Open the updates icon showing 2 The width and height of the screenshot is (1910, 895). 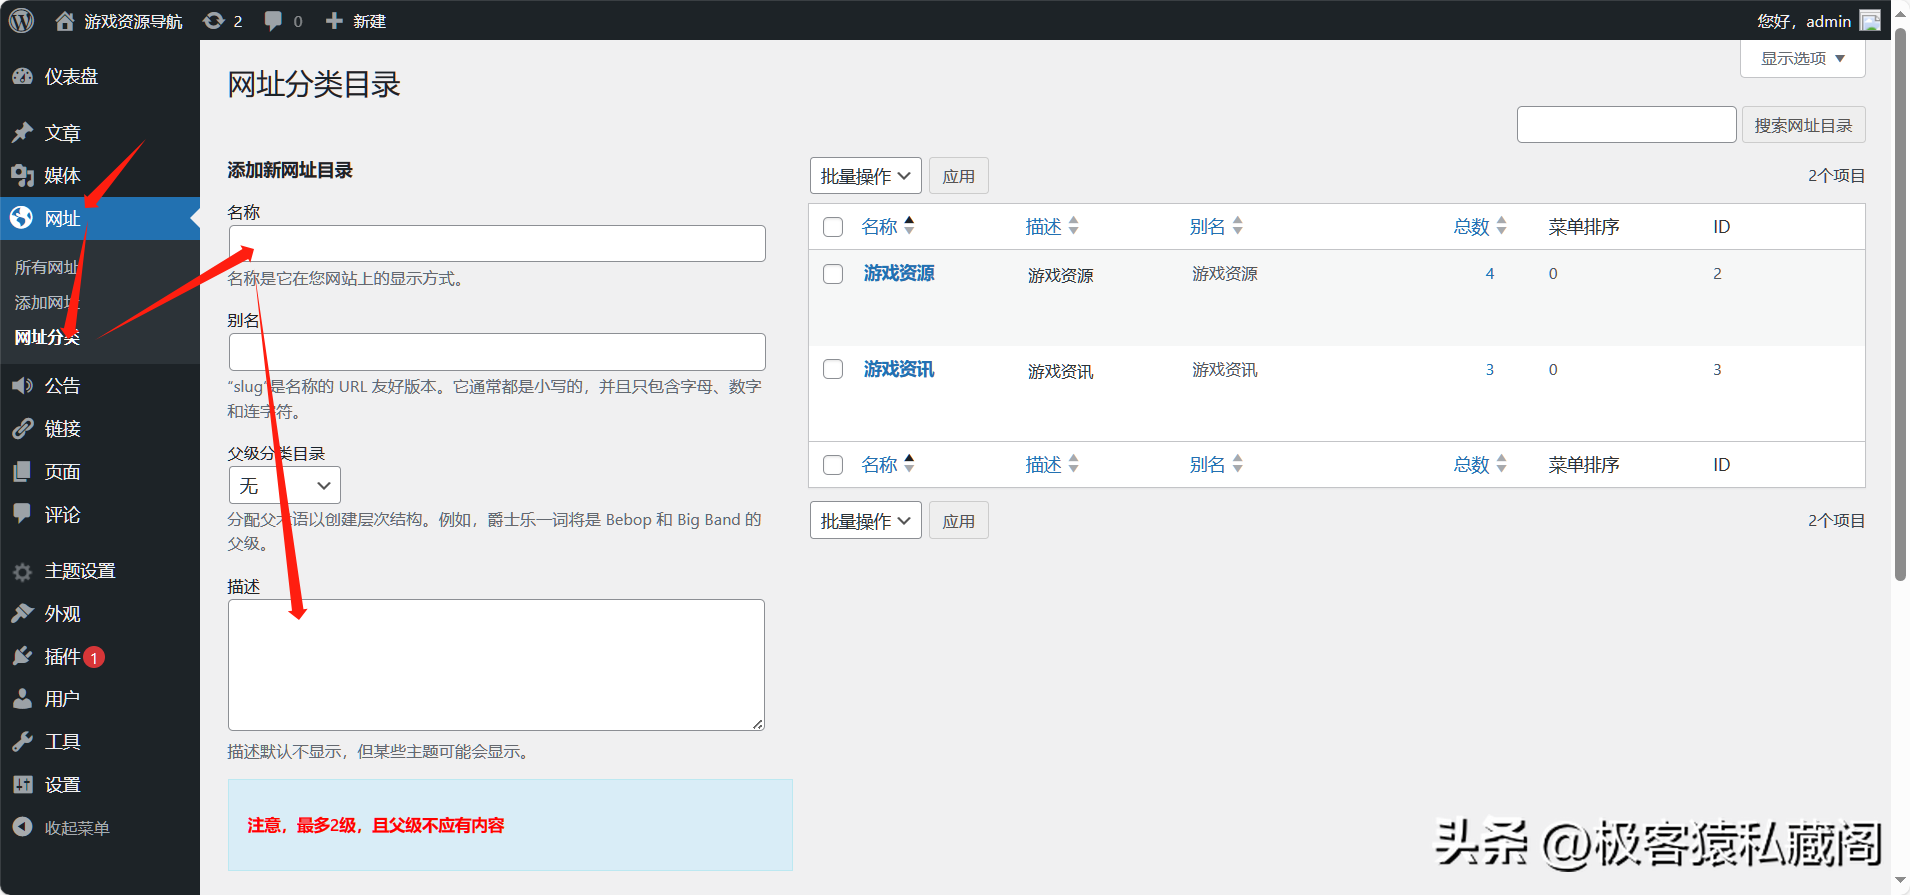click(x=213, y=21)
